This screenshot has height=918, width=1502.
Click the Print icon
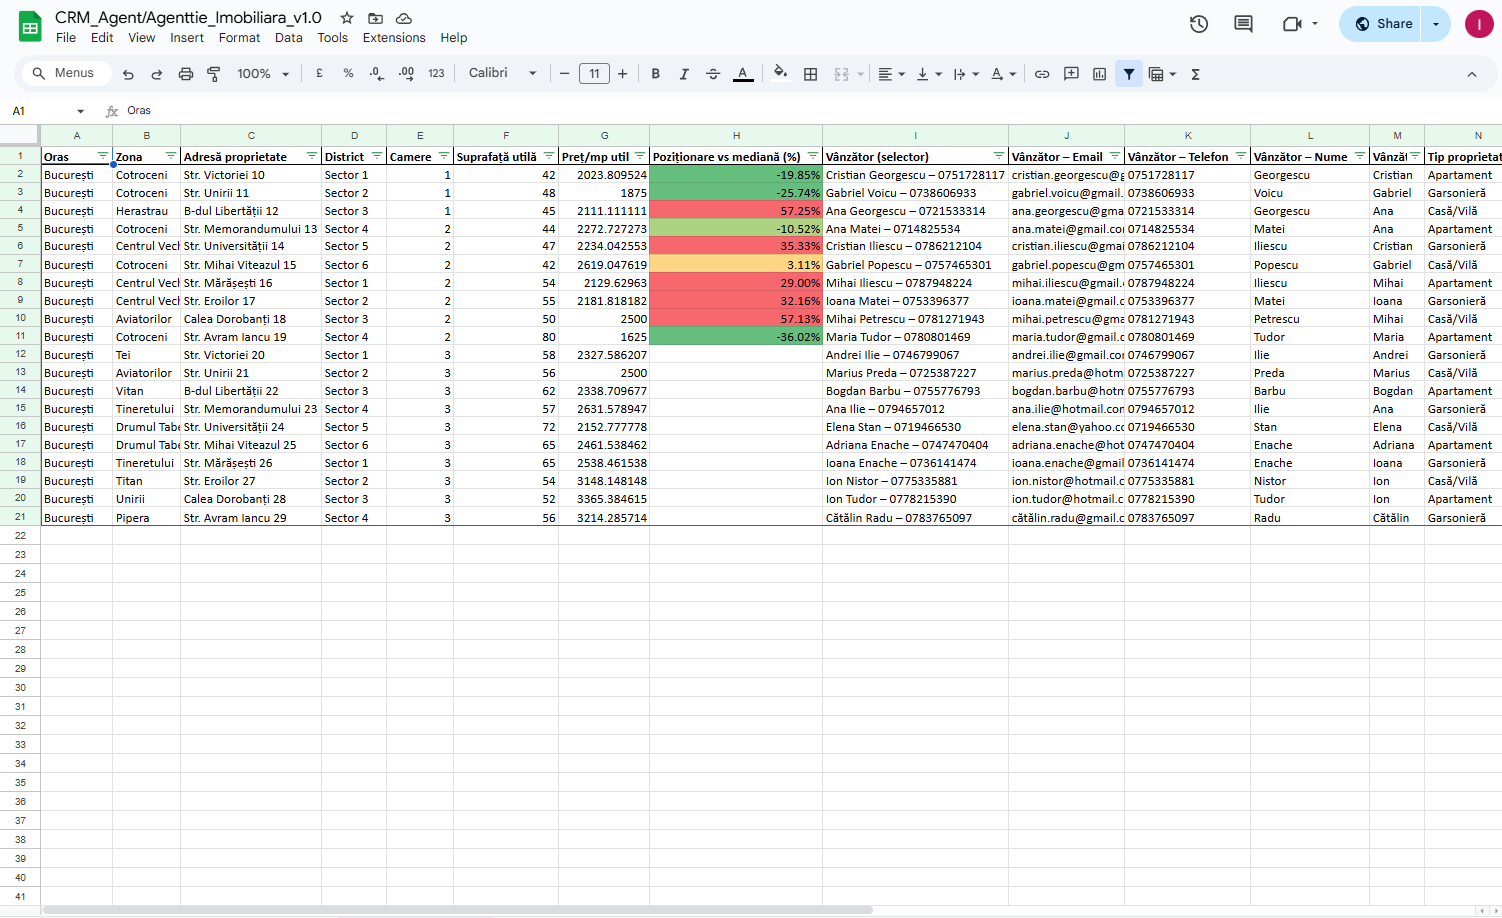(185, 74)
